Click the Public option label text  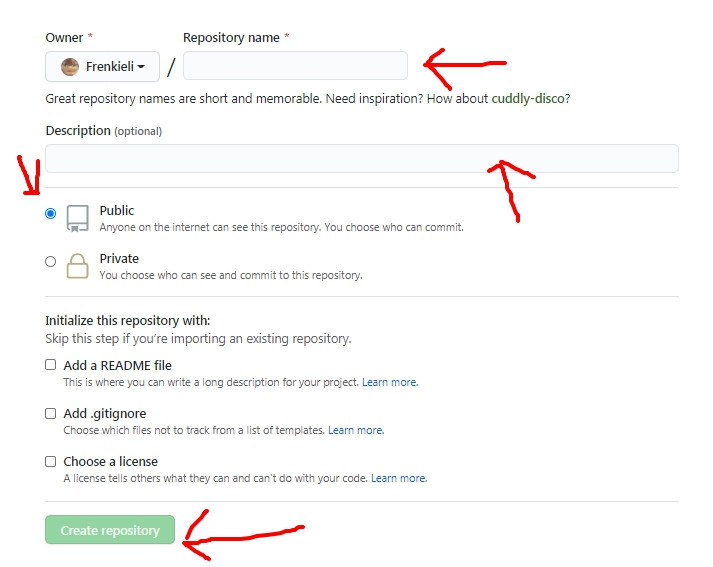point(117,211)
